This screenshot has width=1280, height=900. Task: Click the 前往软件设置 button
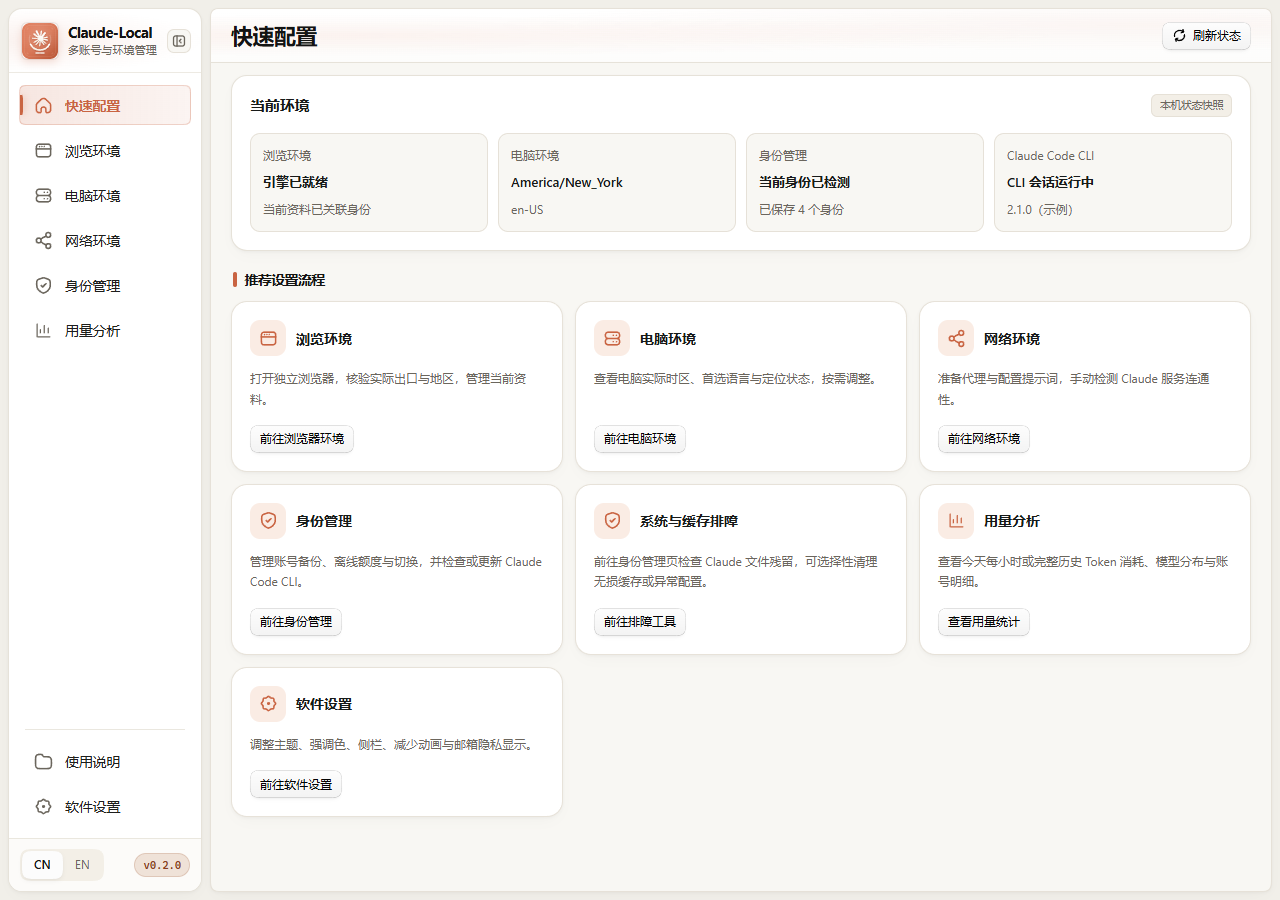tap(296, 785)
